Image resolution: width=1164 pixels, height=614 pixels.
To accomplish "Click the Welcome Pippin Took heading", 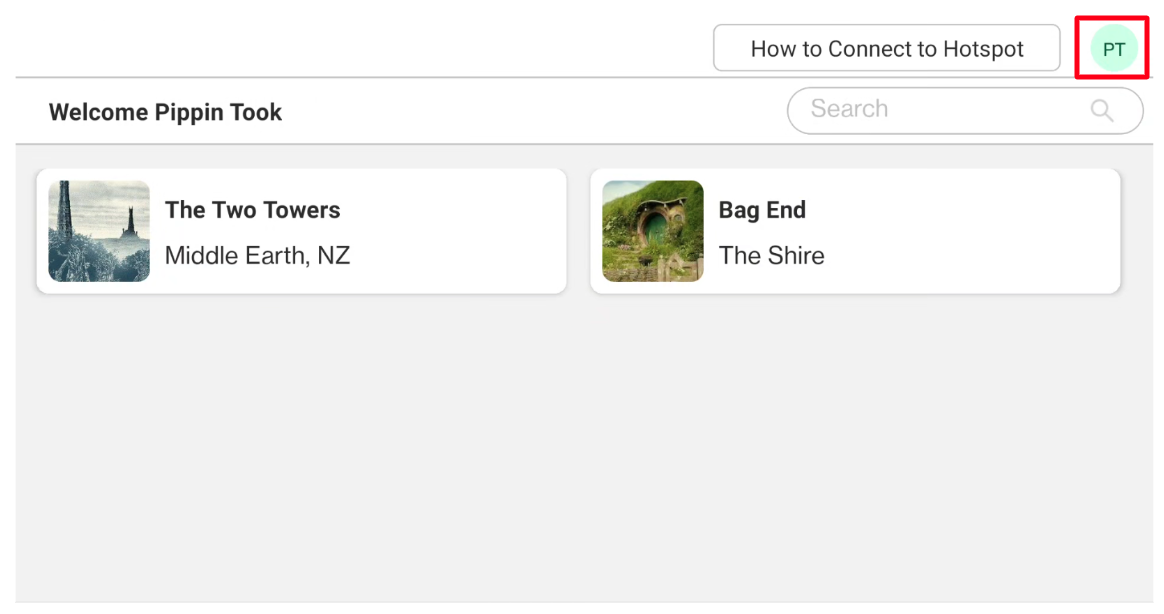I will [x=166, y=112].
